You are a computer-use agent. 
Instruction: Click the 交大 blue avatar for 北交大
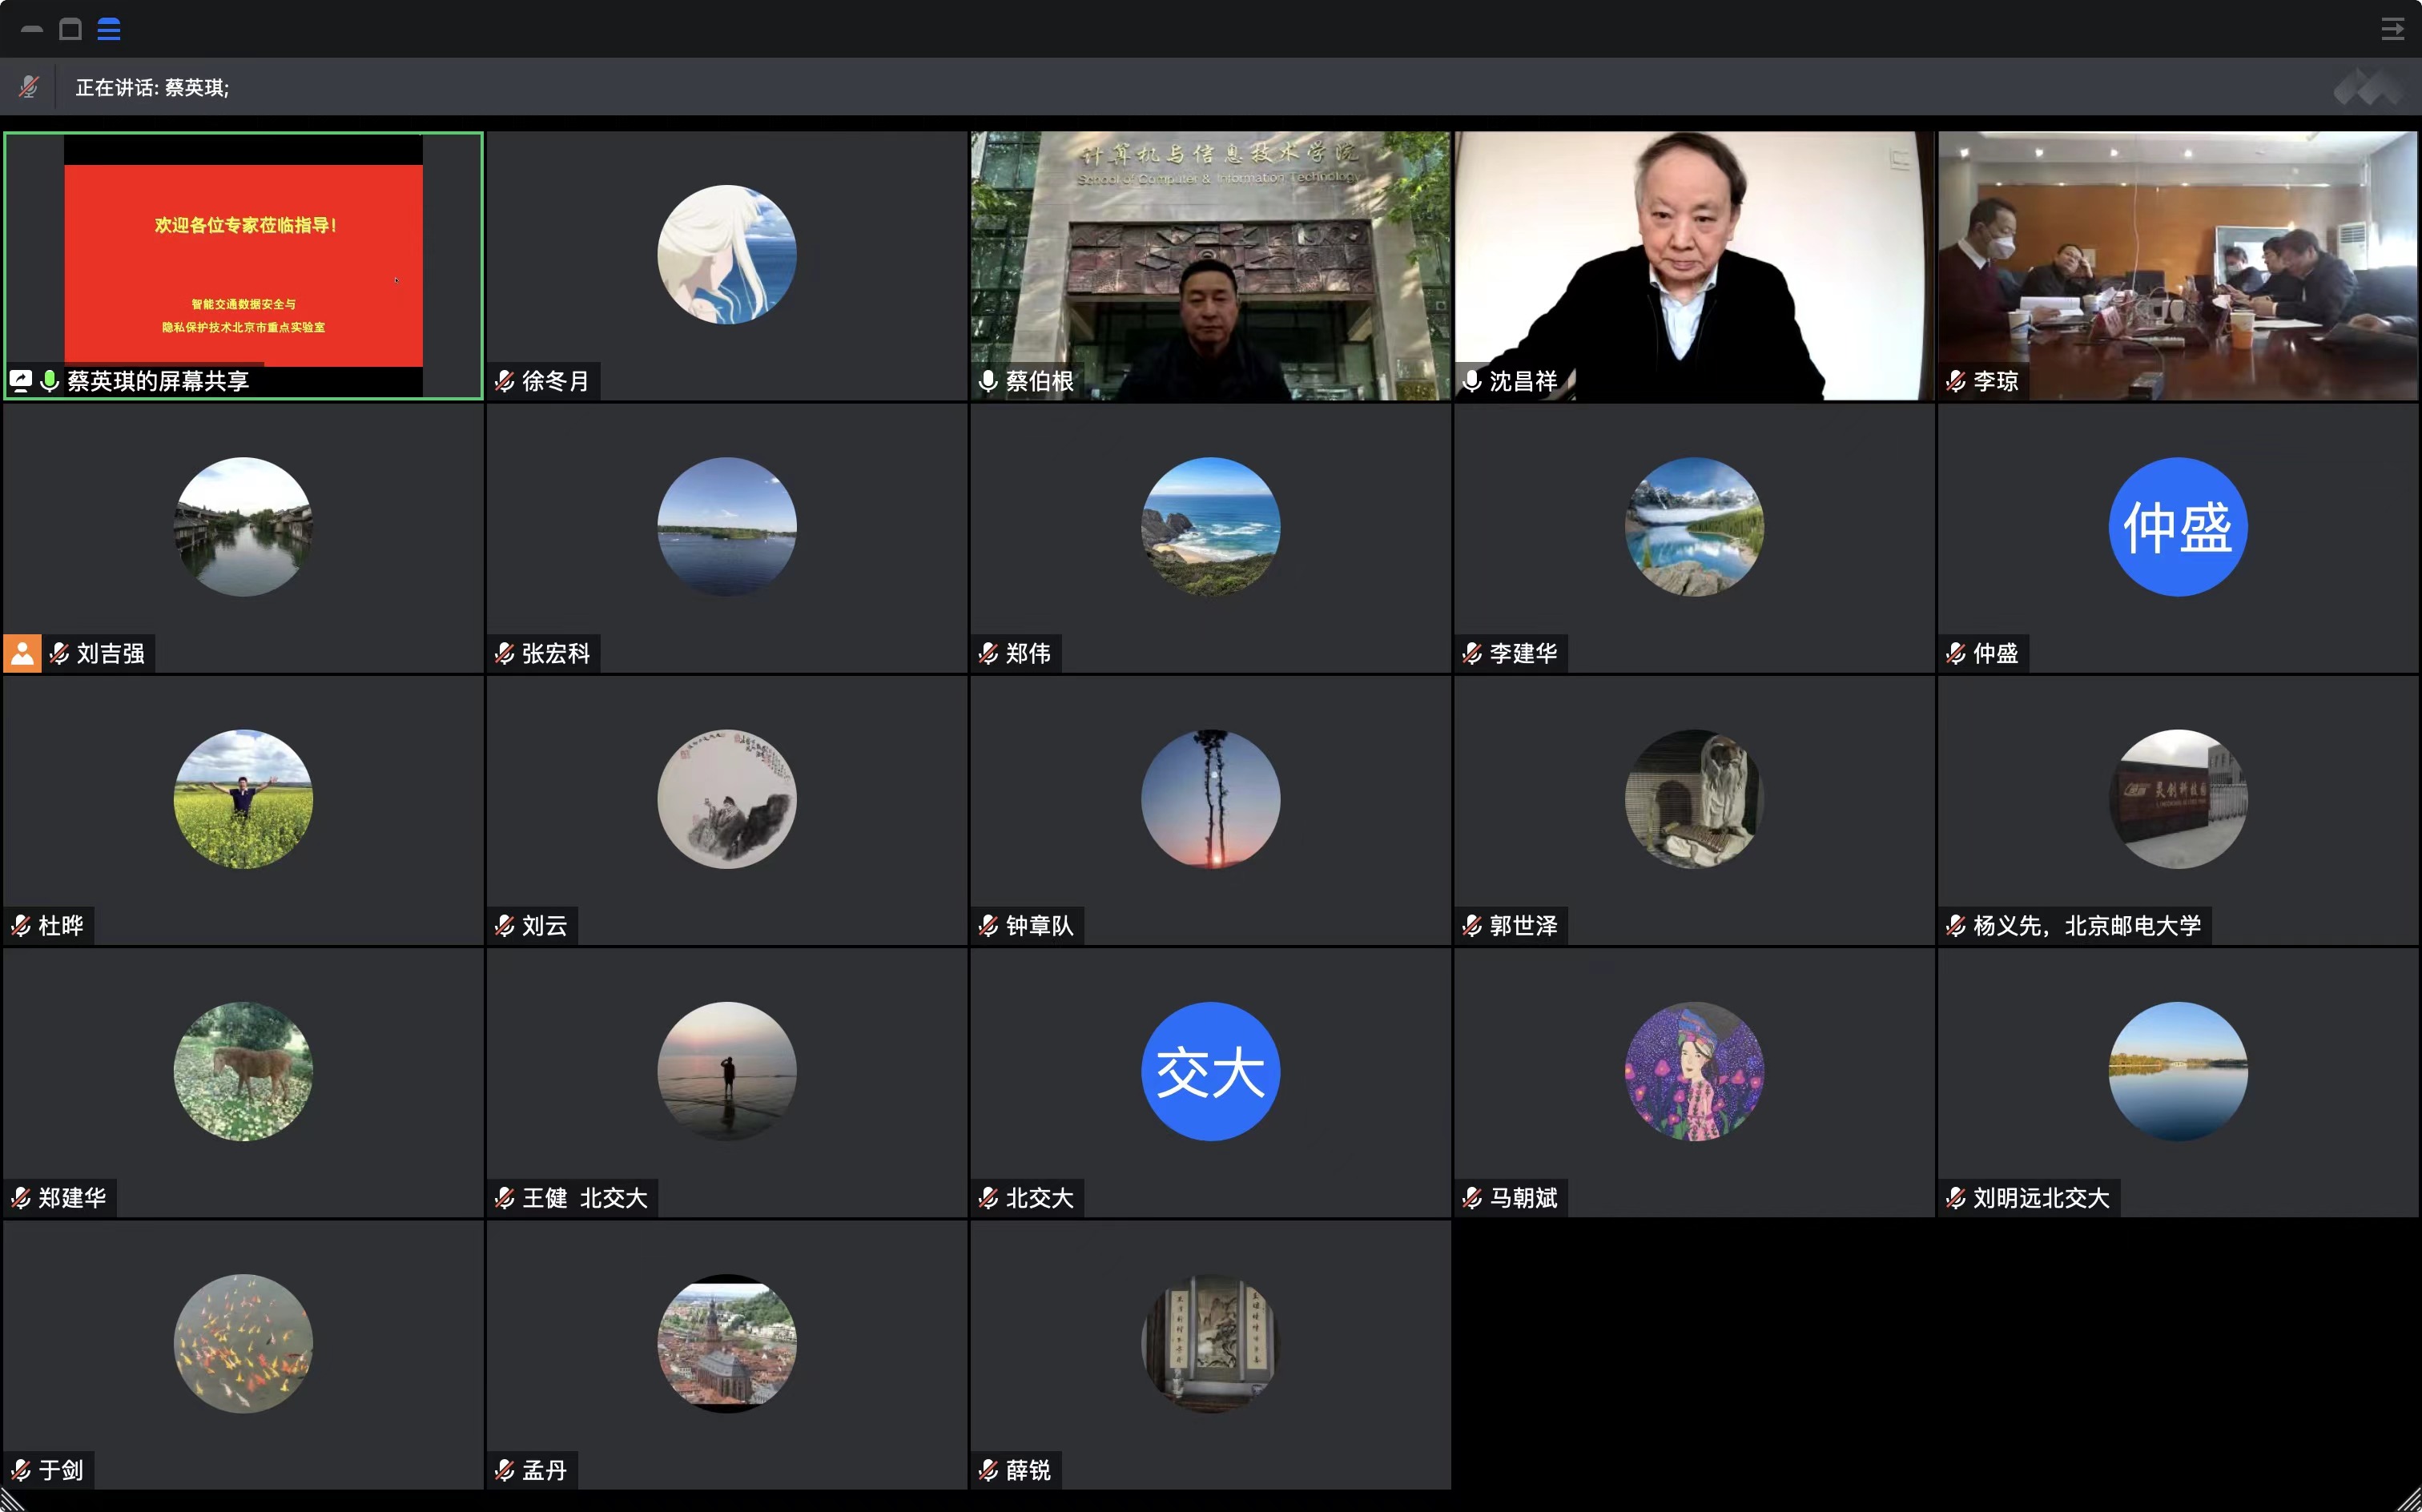click(x=1210, y=1071)
